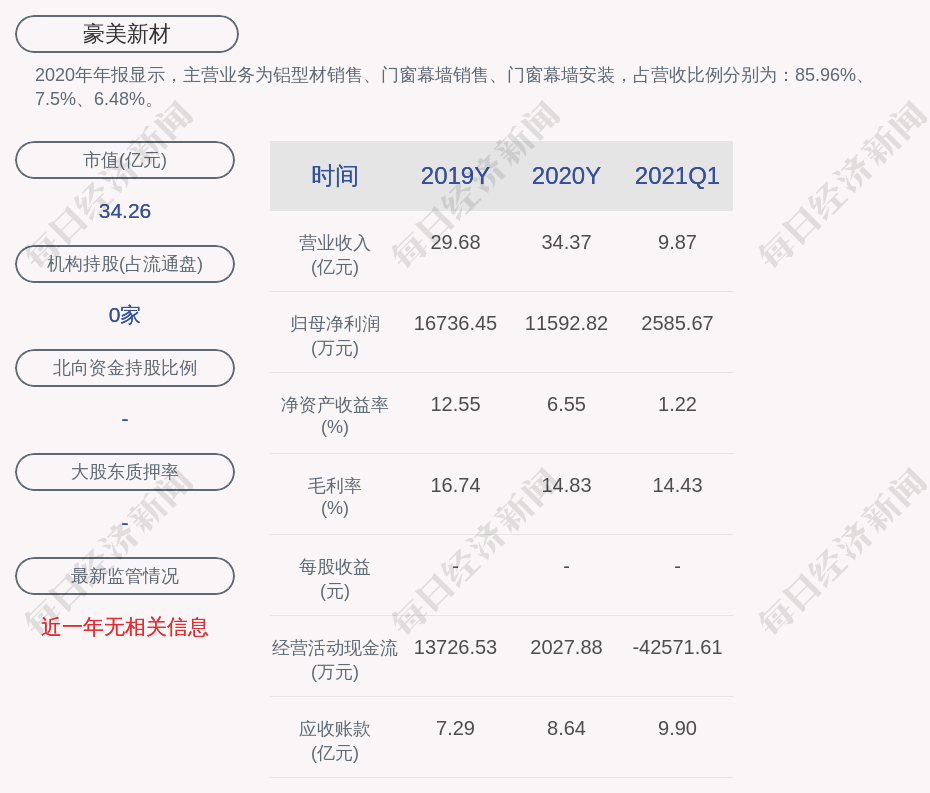The image size is (930, 793).
Task: Click the 经营活动现金流 row label
Action: [x=335, y=659]
